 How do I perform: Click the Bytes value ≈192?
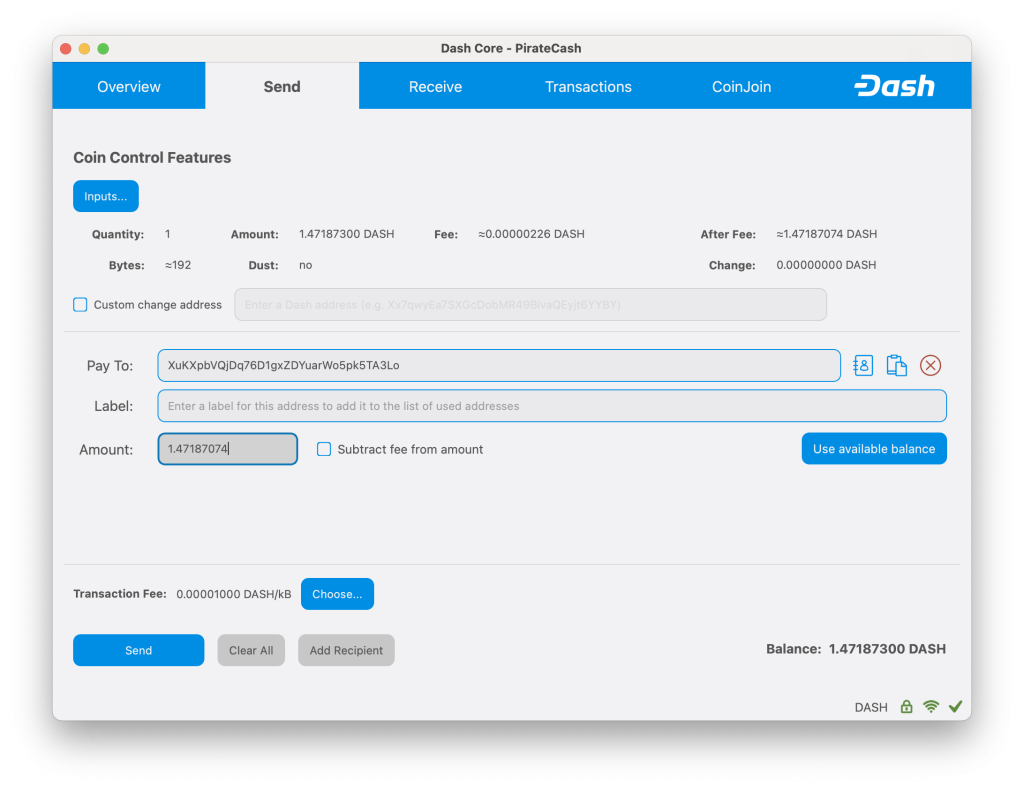178,265
